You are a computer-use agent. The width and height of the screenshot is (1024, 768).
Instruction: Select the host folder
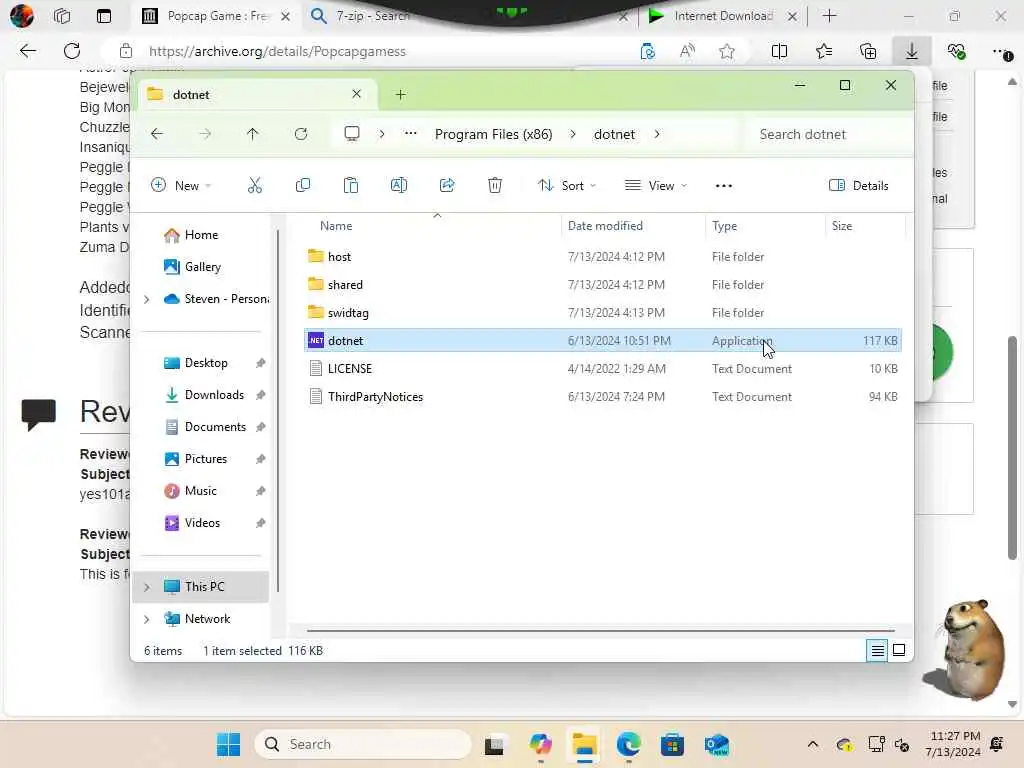(x=602, y=257)
